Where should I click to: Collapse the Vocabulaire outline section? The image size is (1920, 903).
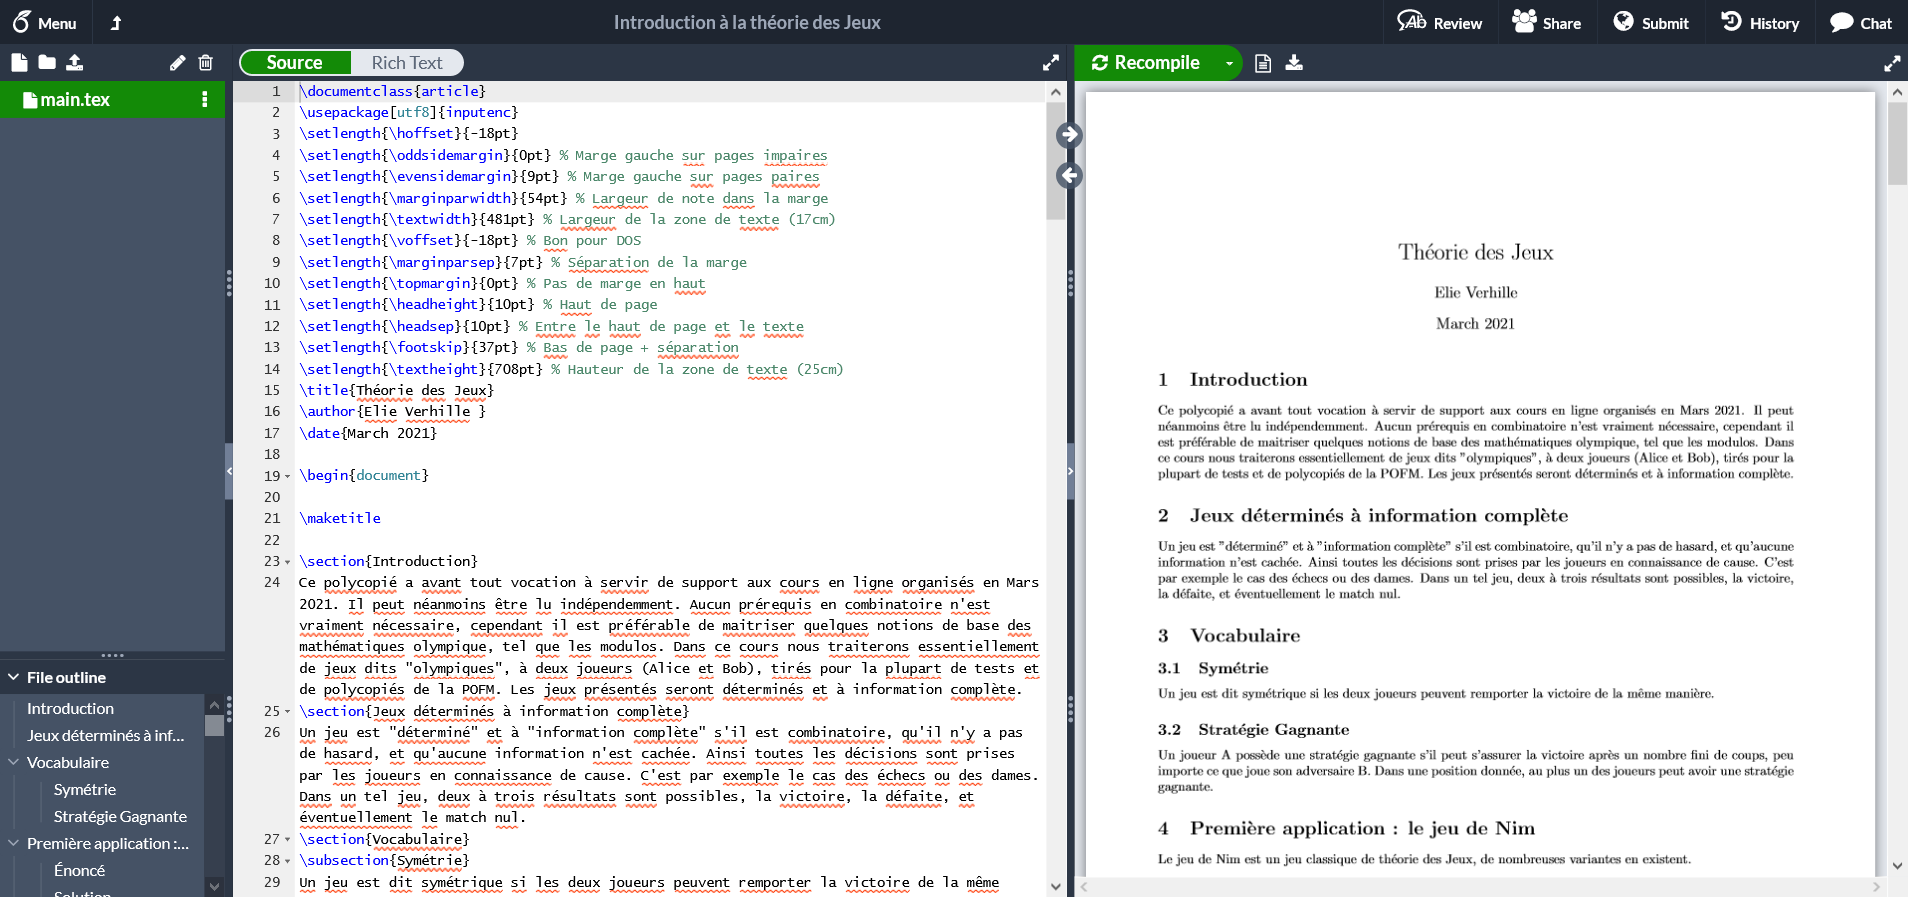pos(14,762)
